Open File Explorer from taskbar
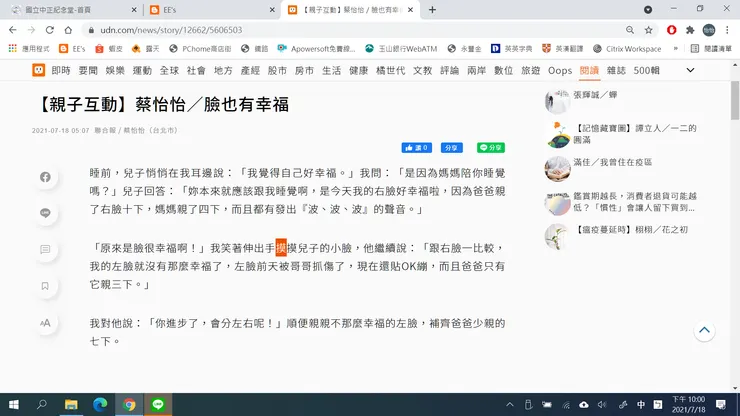 (x=71, y=405)
